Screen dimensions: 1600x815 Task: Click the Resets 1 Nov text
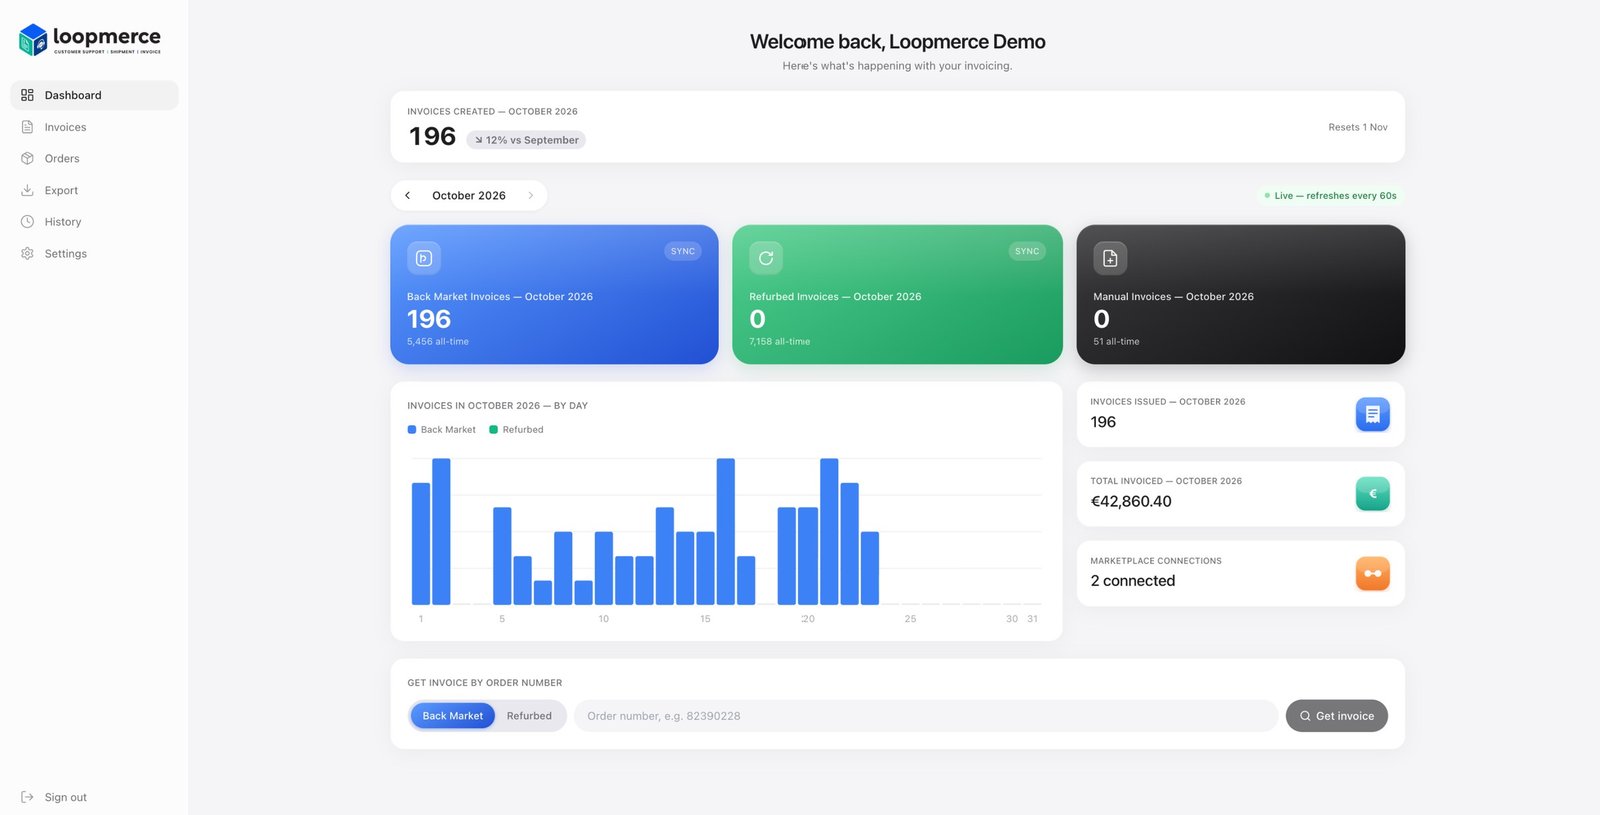click(1357, 127)
